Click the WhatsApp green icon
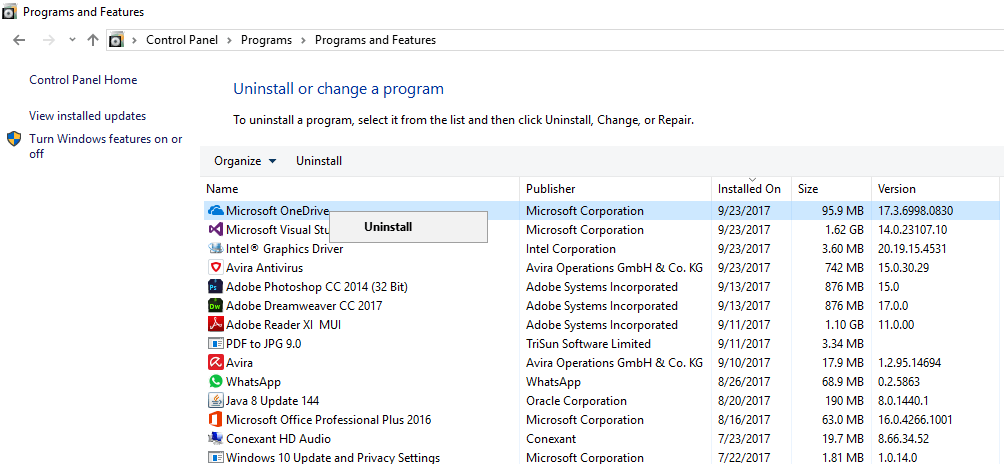This screenshot has height=464, width=1004. (x=215, y=381)
